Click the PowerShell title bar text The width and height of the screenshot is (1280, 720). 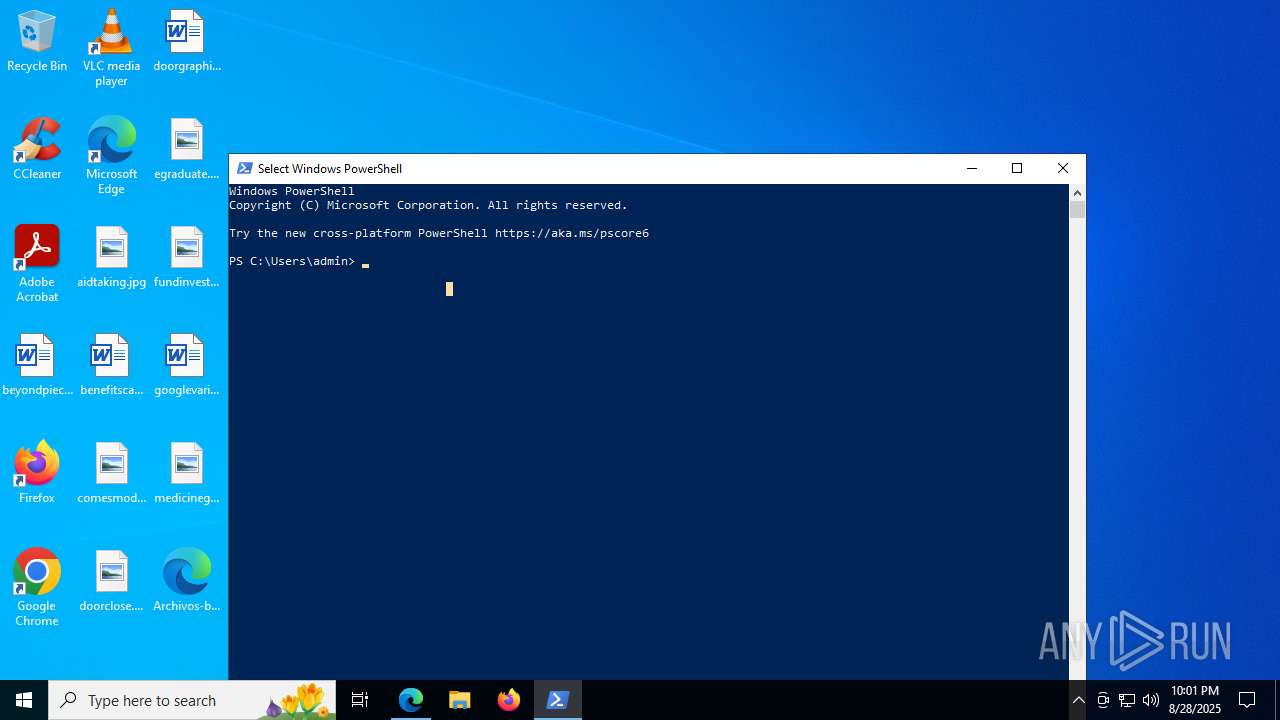[330, 168]
